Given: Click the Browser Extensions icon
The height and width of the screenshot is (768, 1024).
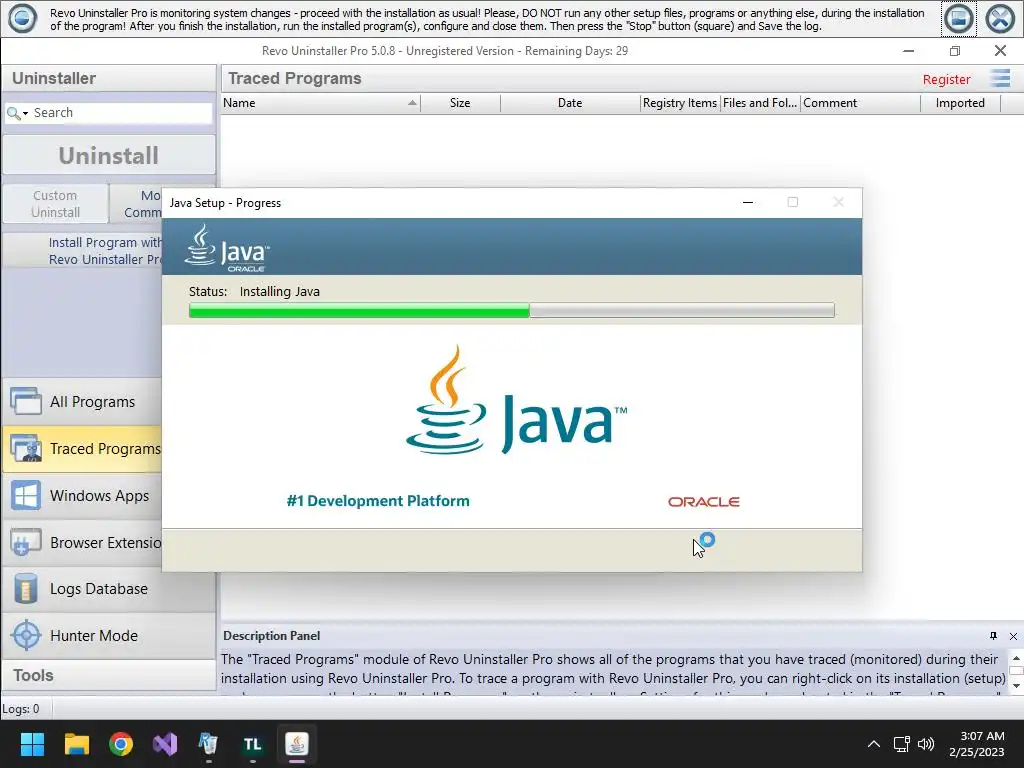Looking at the screenshot, I should click(26, 543).
